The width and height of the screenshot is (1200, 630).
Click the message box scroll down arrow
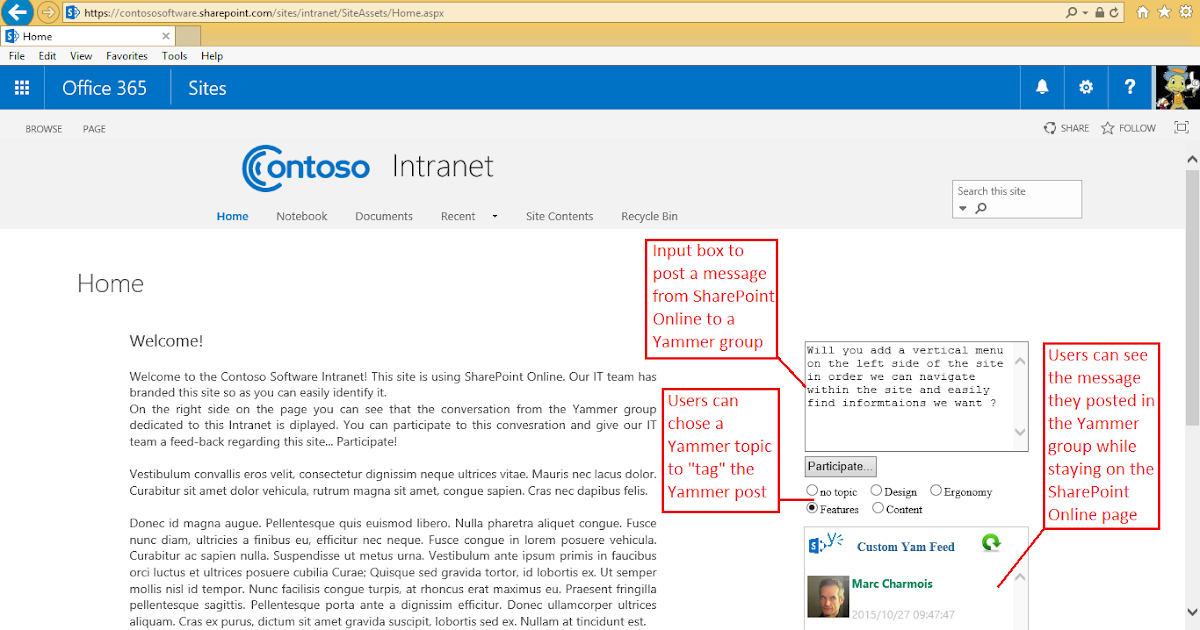pyautogui.click(x=1020, y=432)
